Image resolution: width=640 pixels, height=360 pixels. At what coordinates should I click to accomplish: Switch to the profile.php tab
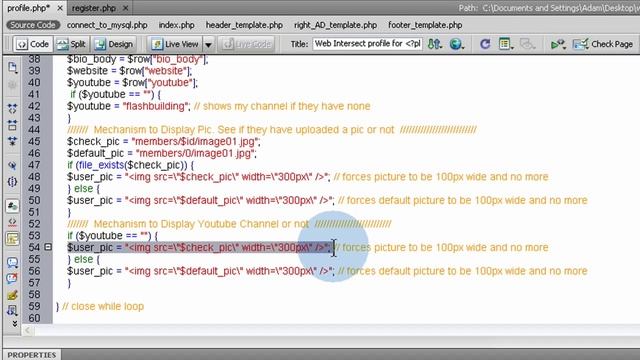(x=28, y=8)
